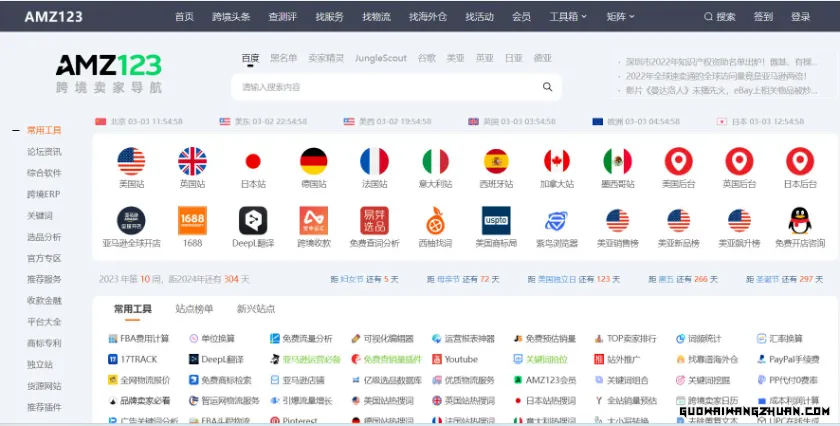The width and height of the screenshot is (840, 426).
Task: Open the 法国站 France flag icon
Action: (374, 161)
